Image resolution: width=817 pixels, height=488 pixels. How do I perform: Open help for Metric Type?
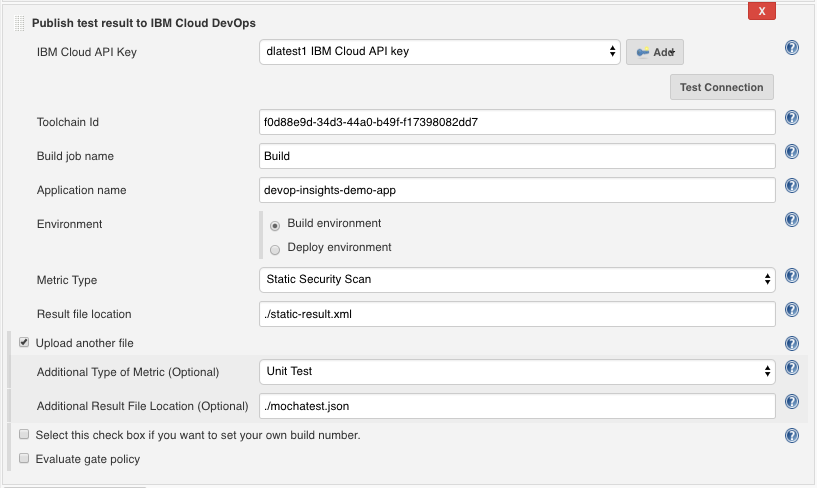[791, 276]
